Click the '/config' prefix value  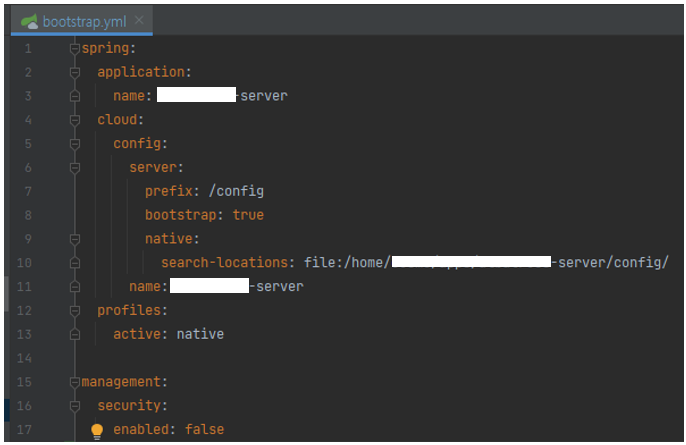pos(236,191)
